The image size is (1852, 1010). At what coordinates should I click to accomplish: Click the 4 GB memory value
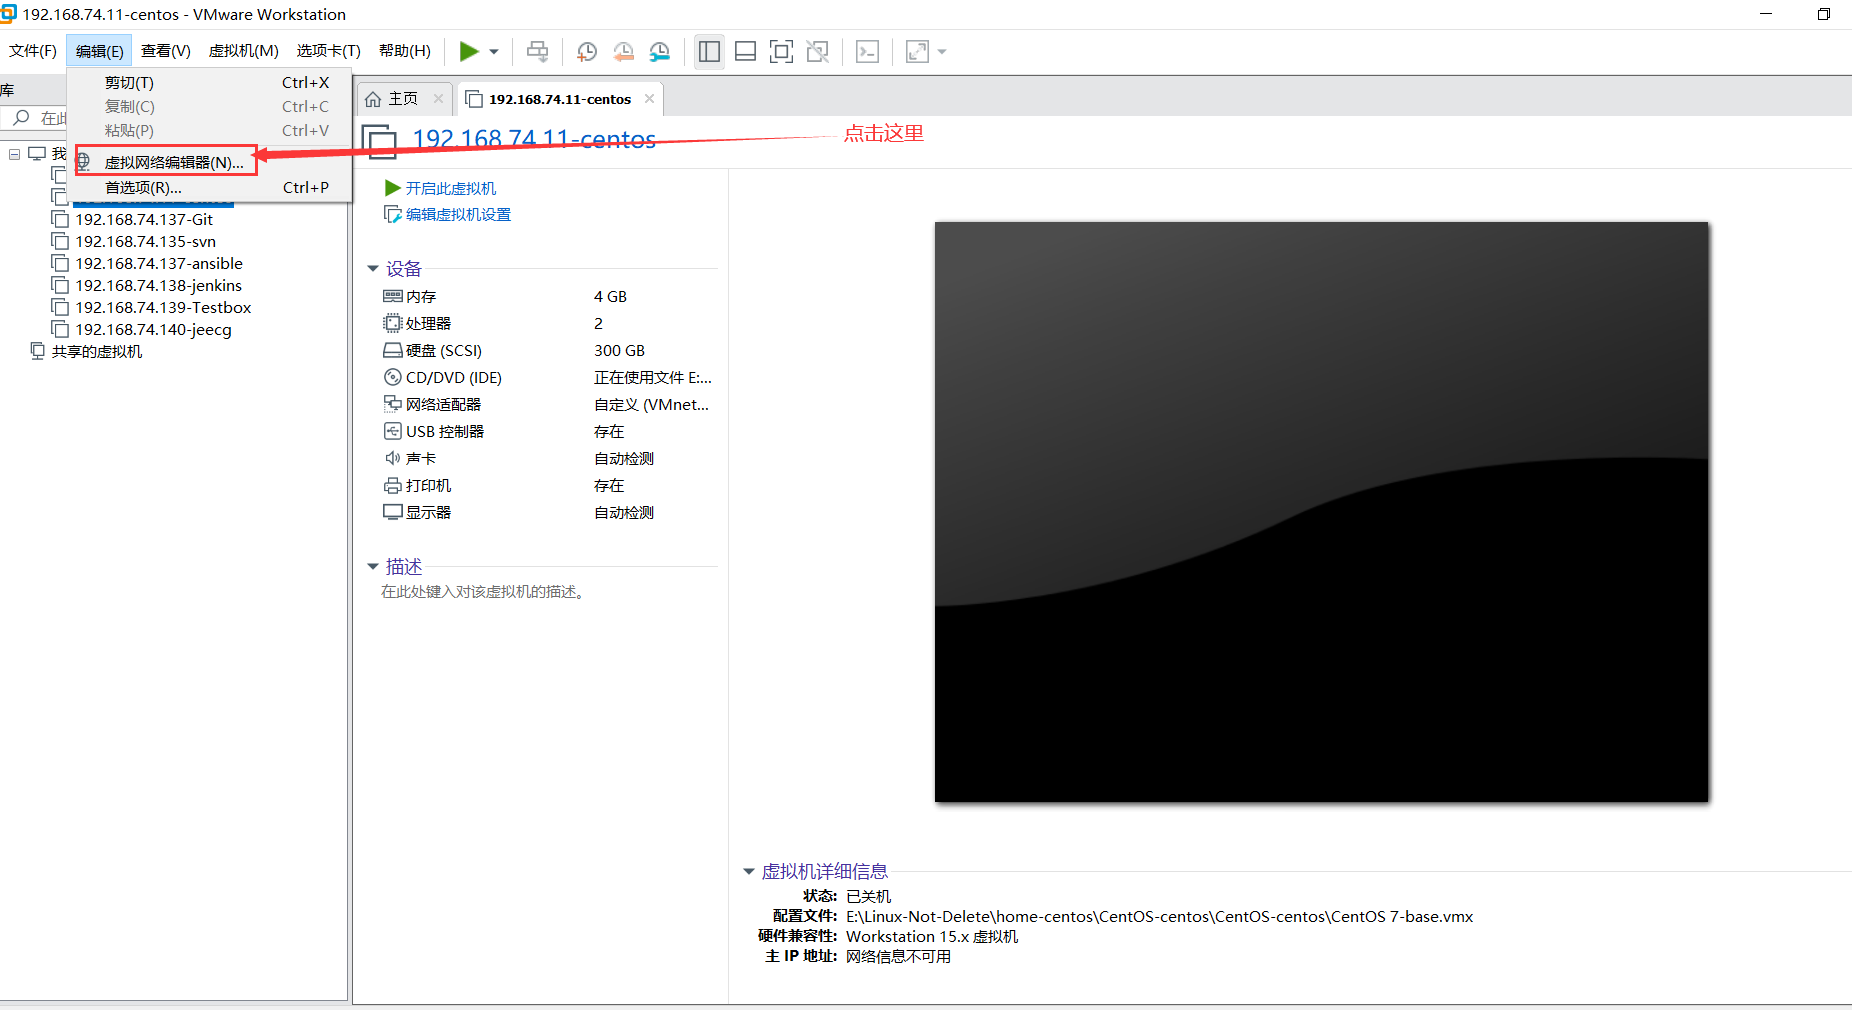click(610, 296)
